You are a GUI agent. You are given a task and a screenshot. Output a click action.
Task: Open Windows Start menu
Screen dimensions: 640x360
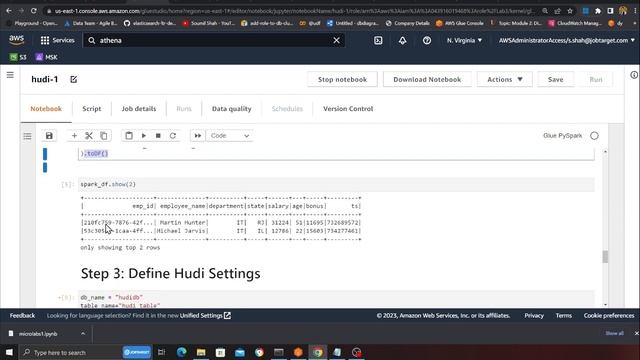(x=9, y=352)
